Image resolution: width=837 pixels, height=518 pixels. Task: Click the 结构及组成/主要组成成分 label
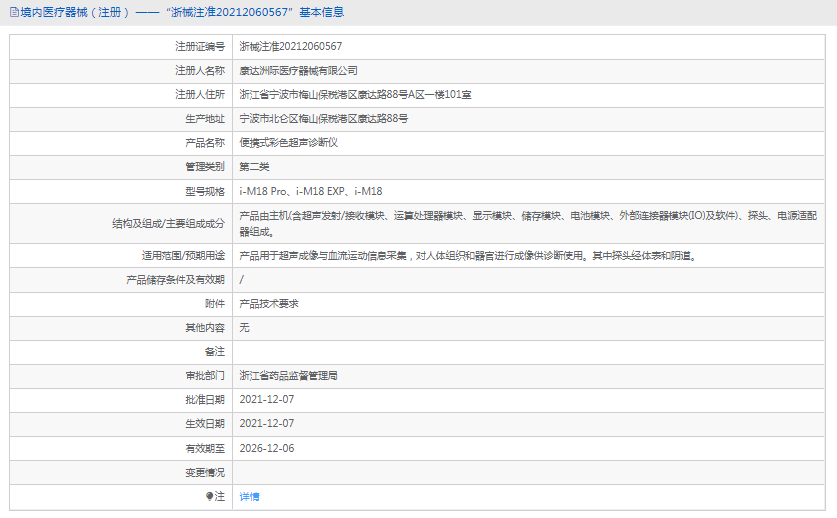(169, 223)
